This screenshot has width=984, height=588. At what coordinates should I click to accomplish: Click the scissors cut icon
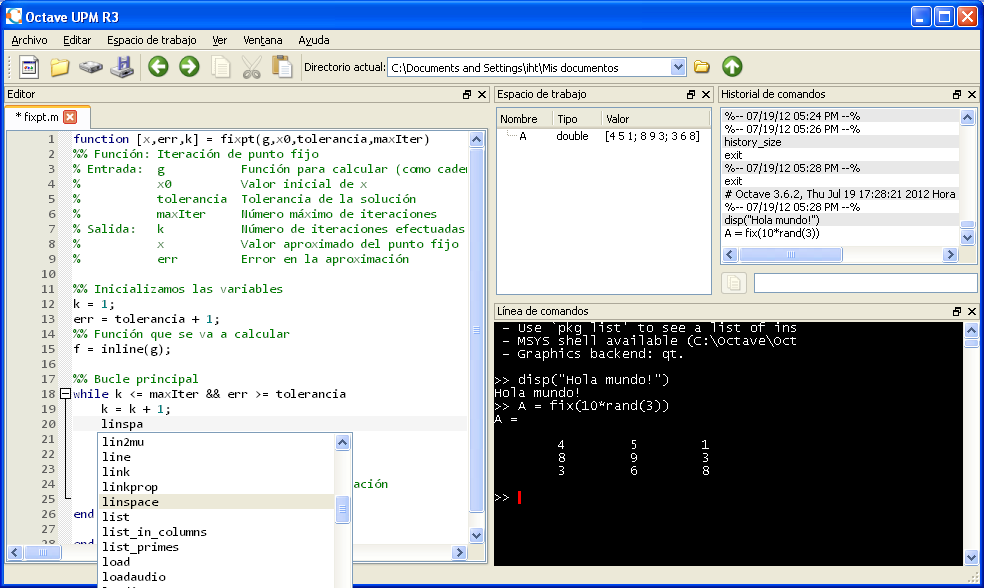(252, 67)
